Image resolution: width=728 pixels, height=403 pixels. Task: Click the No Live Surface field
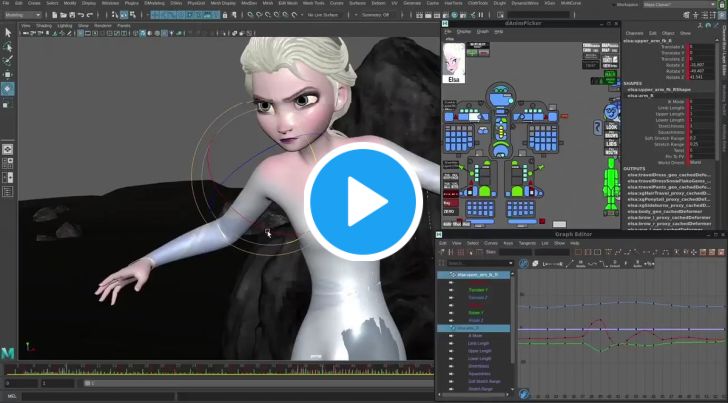(325, 15)
